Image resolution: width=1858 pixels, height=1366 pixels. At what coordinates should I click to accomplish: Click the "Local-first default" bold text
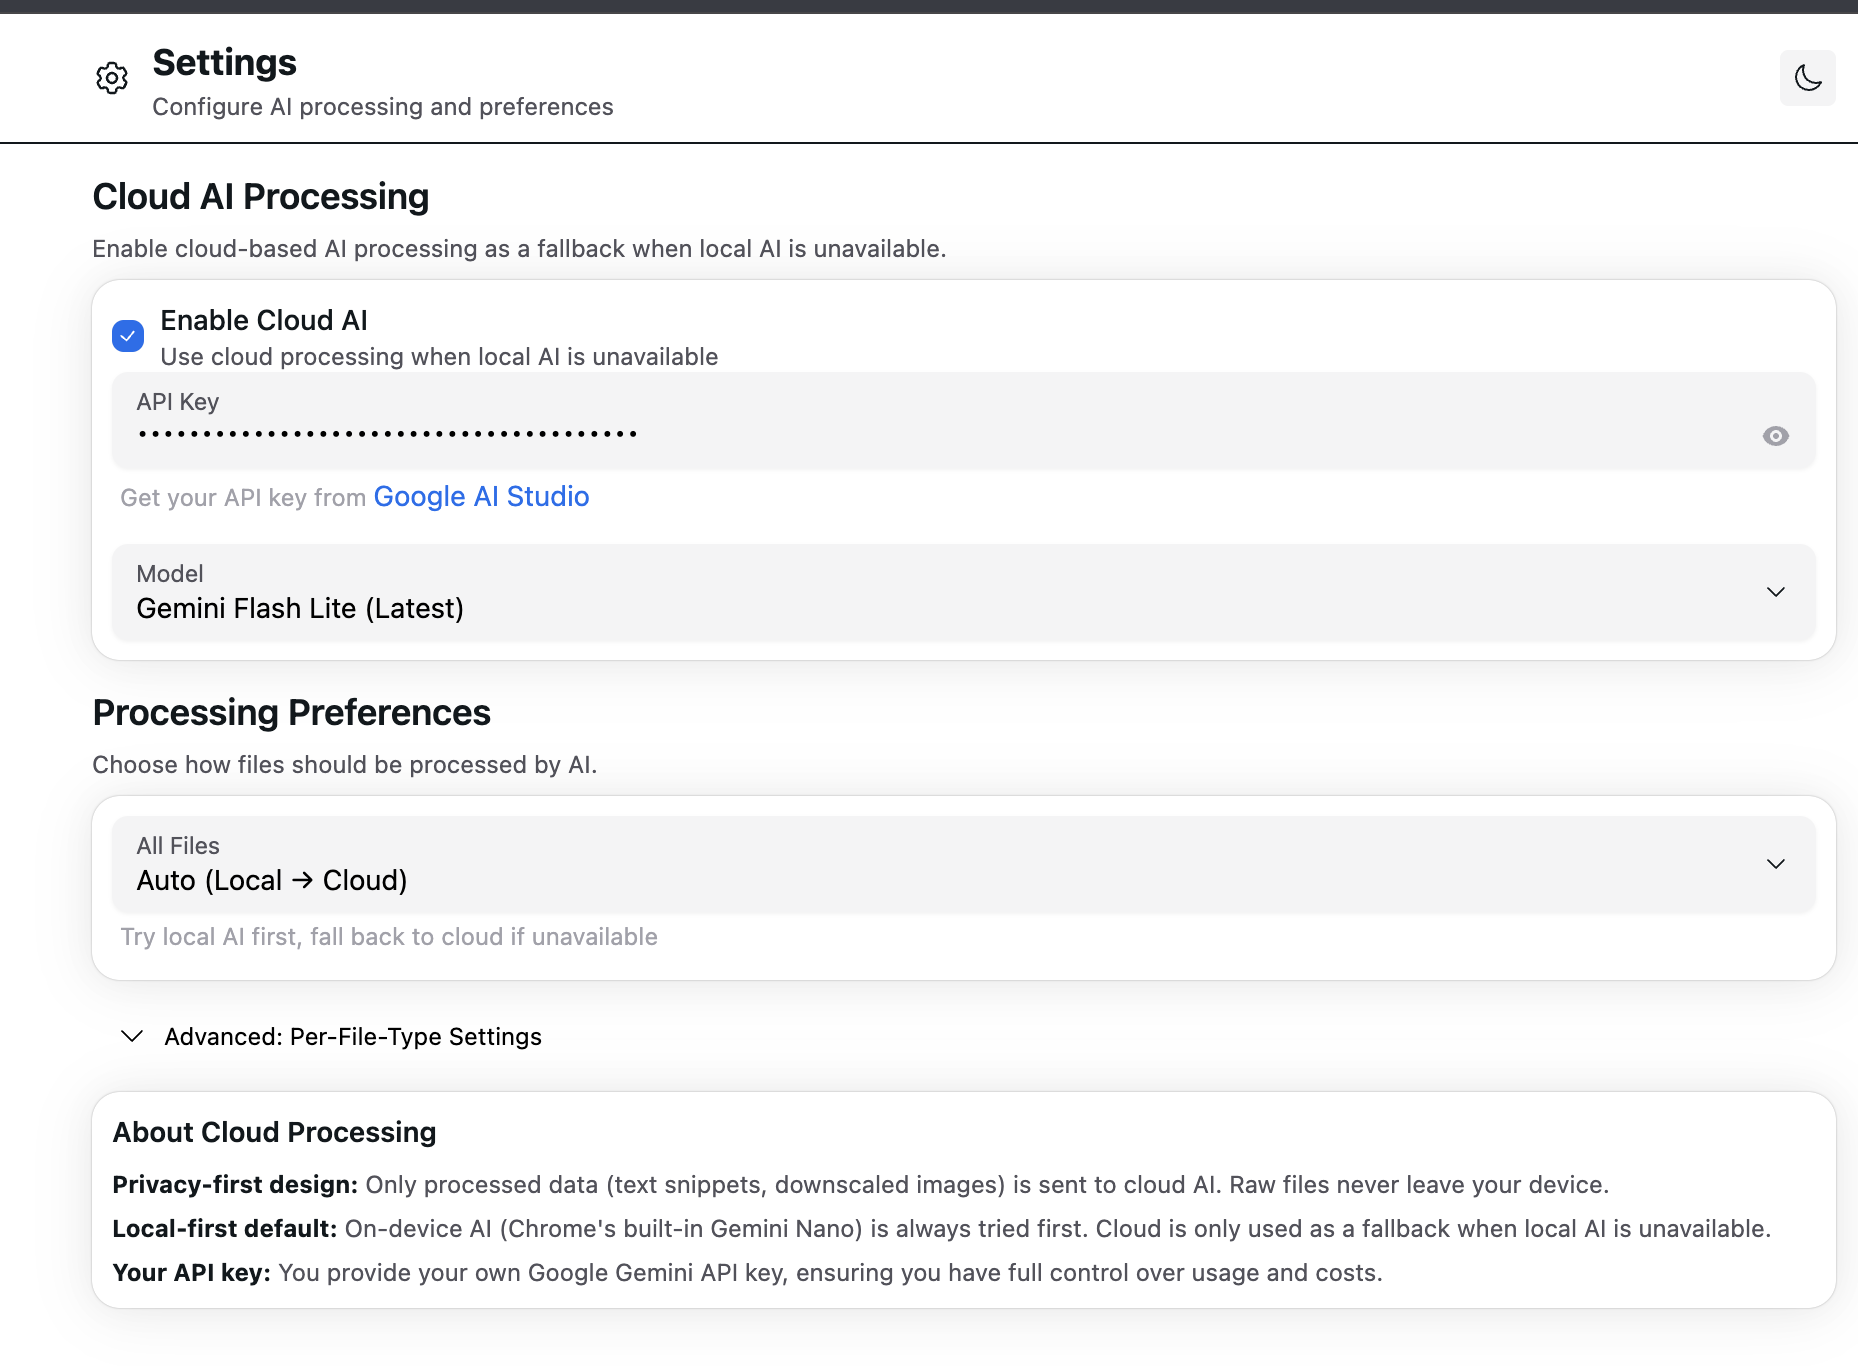pyautogui.click(x=224, y=1229)
